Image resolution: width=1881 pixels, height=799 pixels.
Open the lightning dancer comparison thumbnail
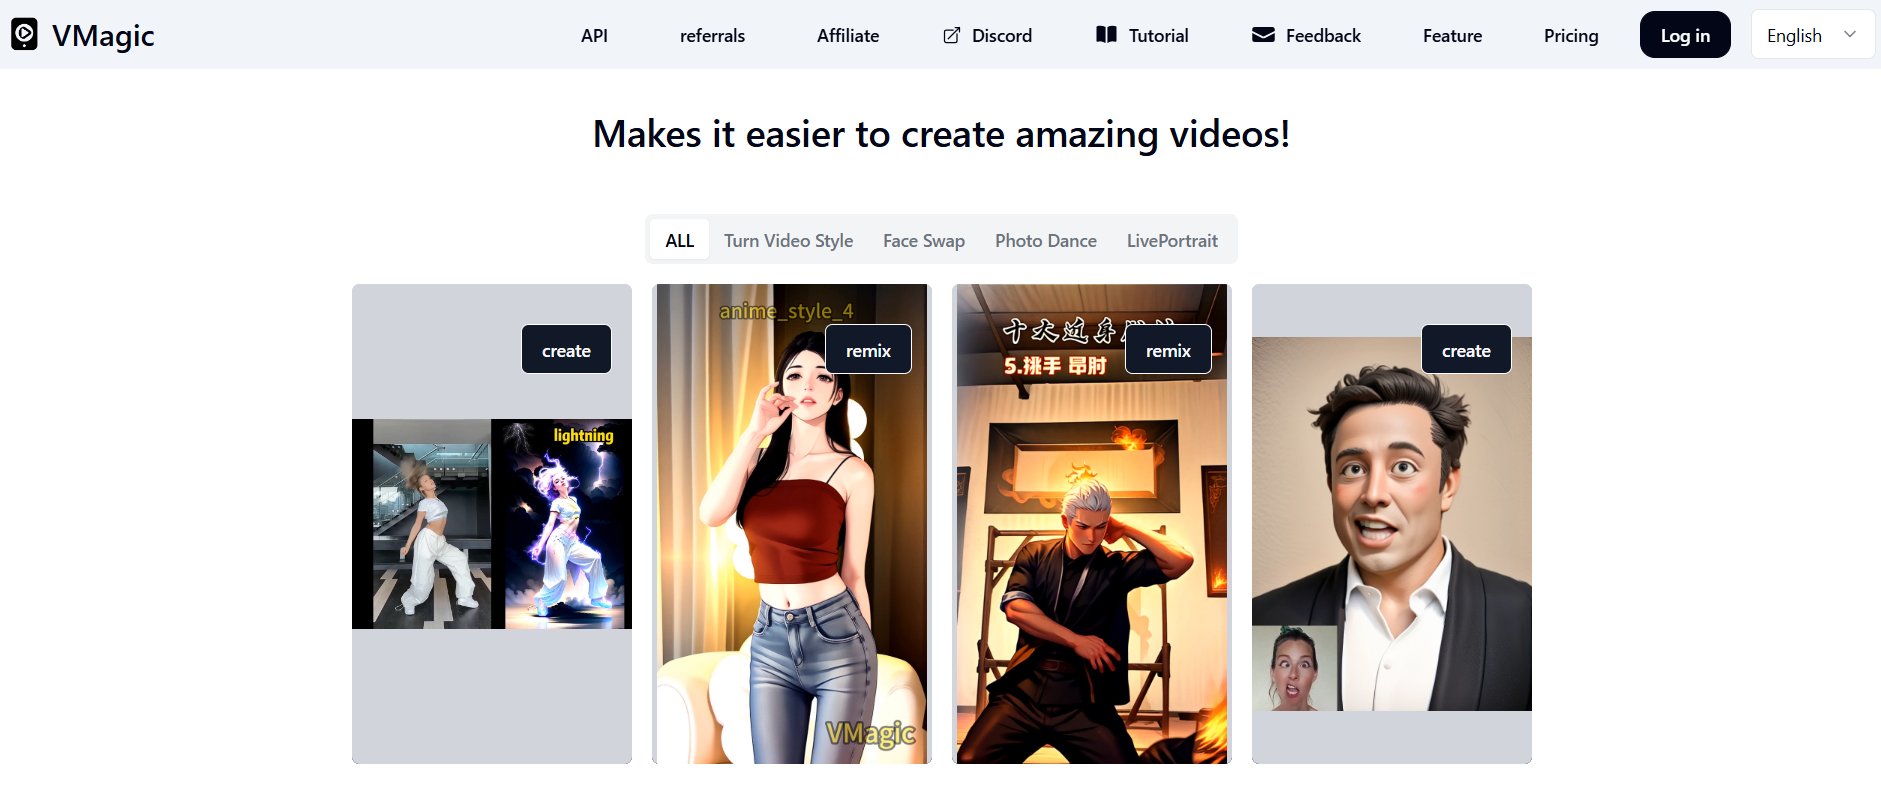[x=492, y=524]
